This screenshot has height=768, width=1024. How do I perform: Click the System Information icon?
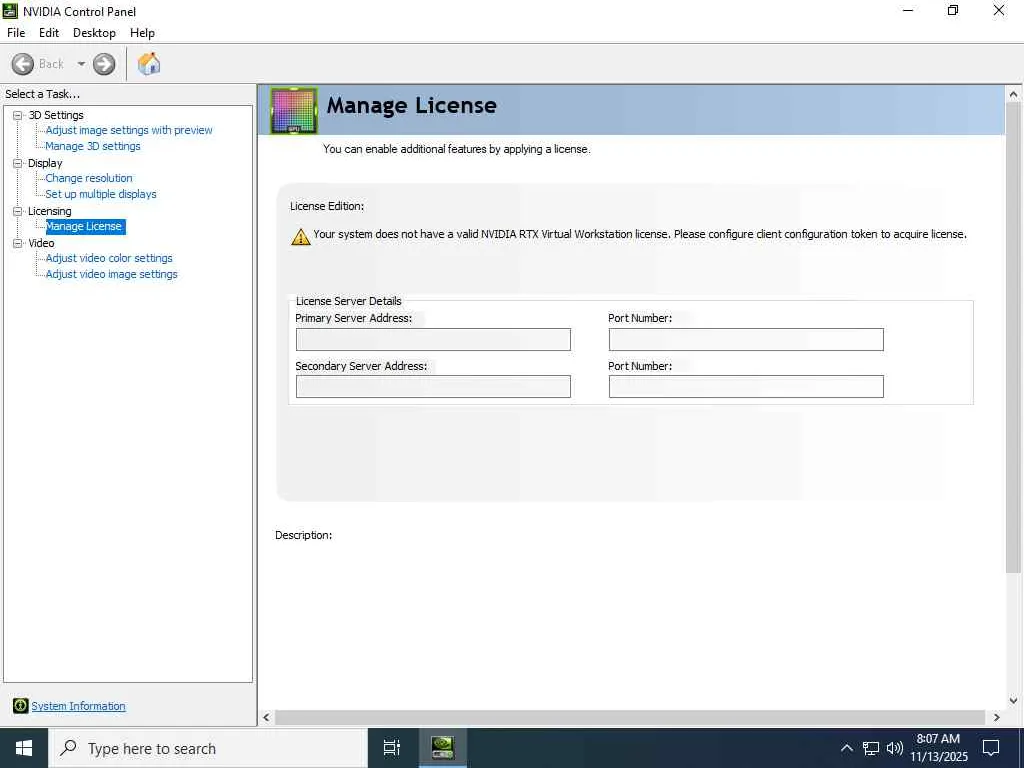20,705
